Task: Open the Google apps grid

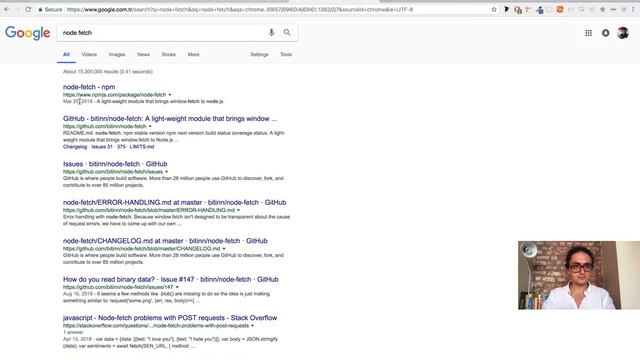Action: (588, 33)
